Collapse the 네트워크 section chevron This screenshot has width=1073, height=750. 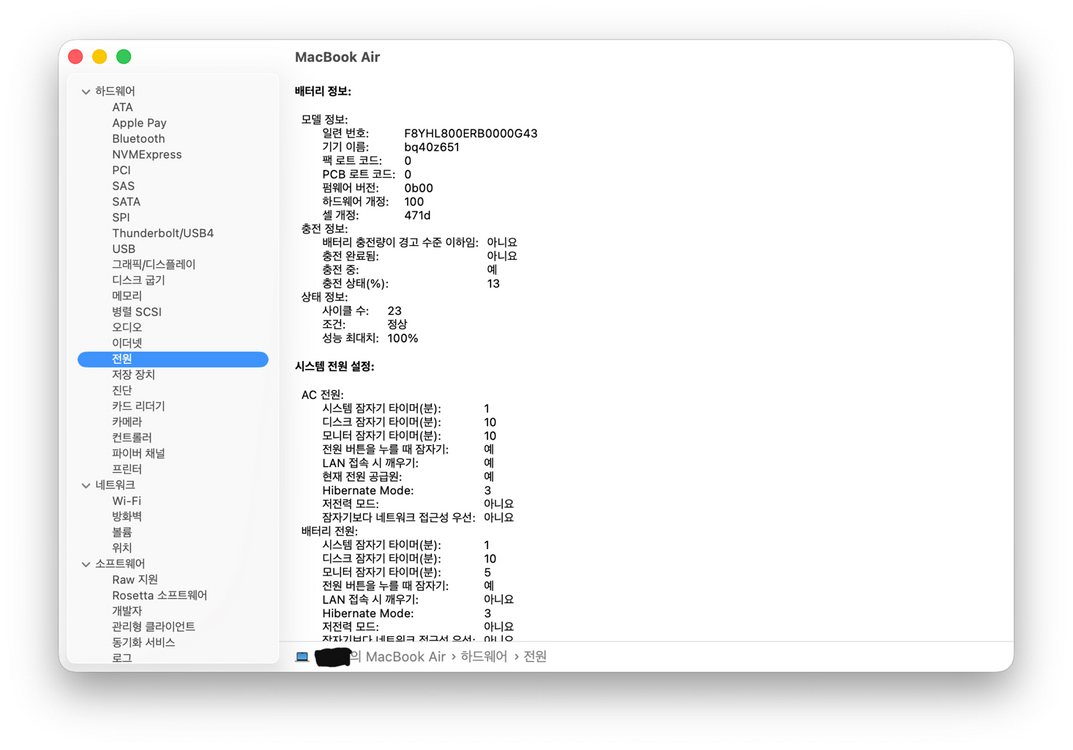coord(86,485)
